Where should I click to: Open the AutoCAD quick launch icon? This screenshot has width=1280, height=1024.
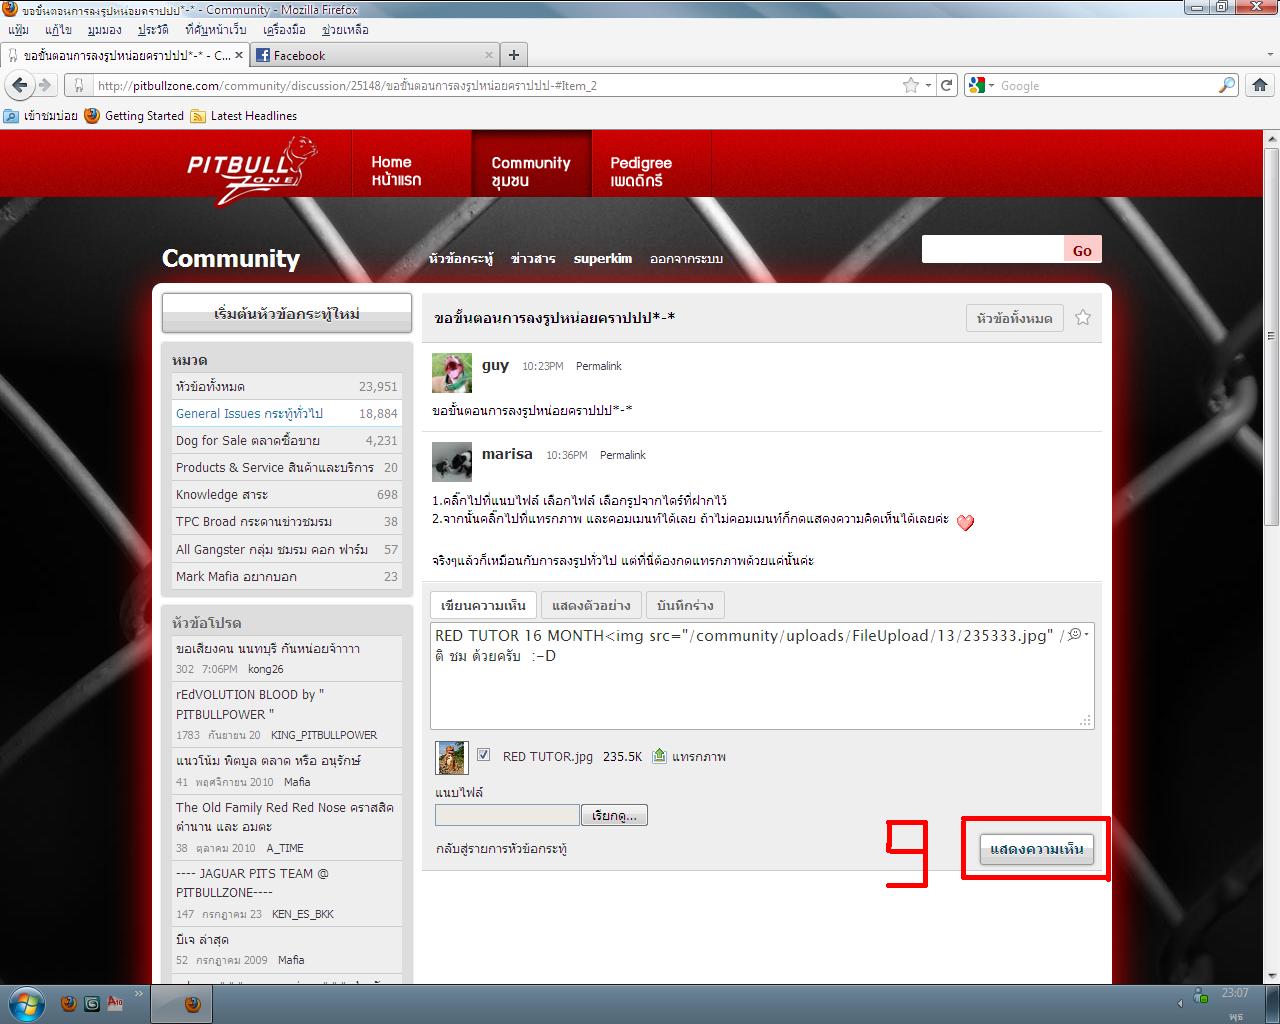[x=115, y=1003]
